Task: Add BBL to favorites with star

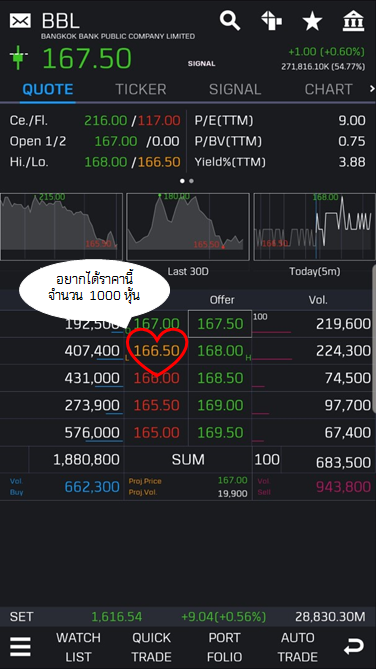Action: coord(312,21)
